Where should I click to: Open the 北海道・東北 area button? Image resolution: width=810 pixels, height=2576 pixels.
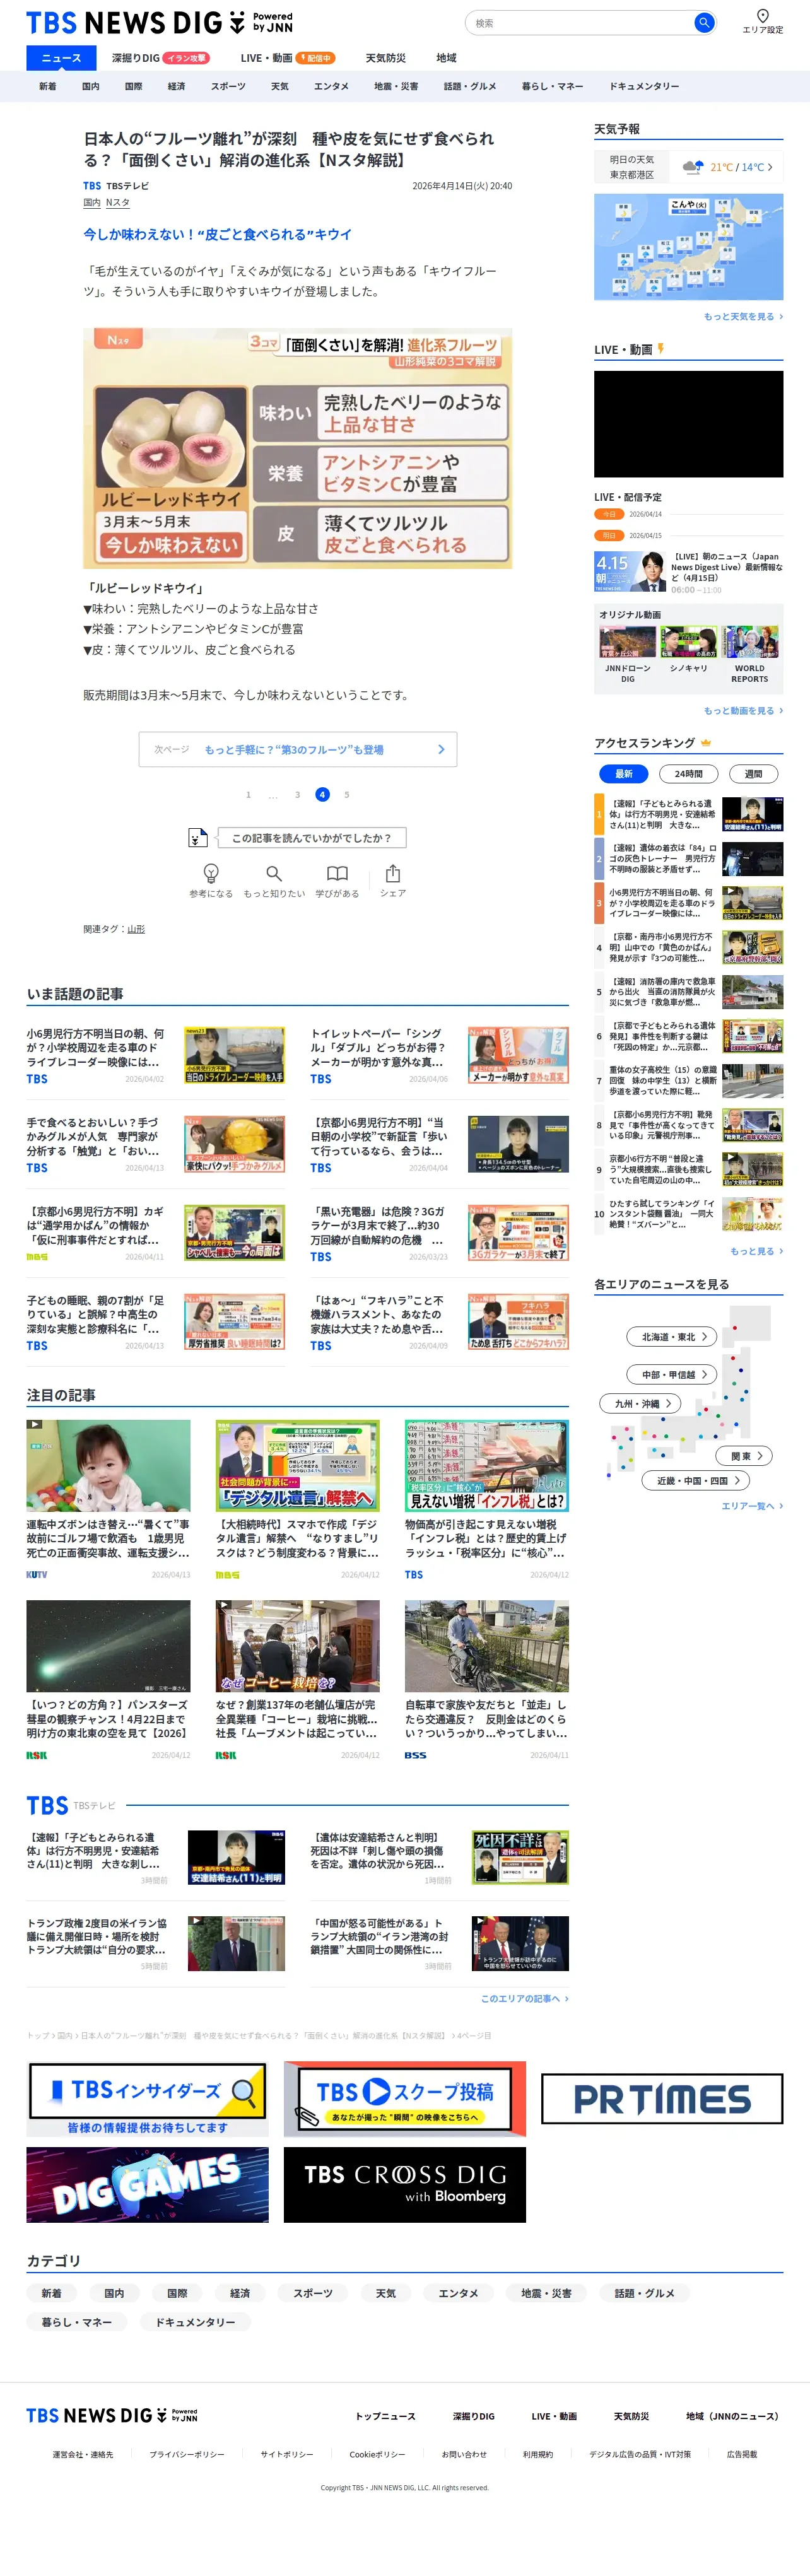(672, 1336)
